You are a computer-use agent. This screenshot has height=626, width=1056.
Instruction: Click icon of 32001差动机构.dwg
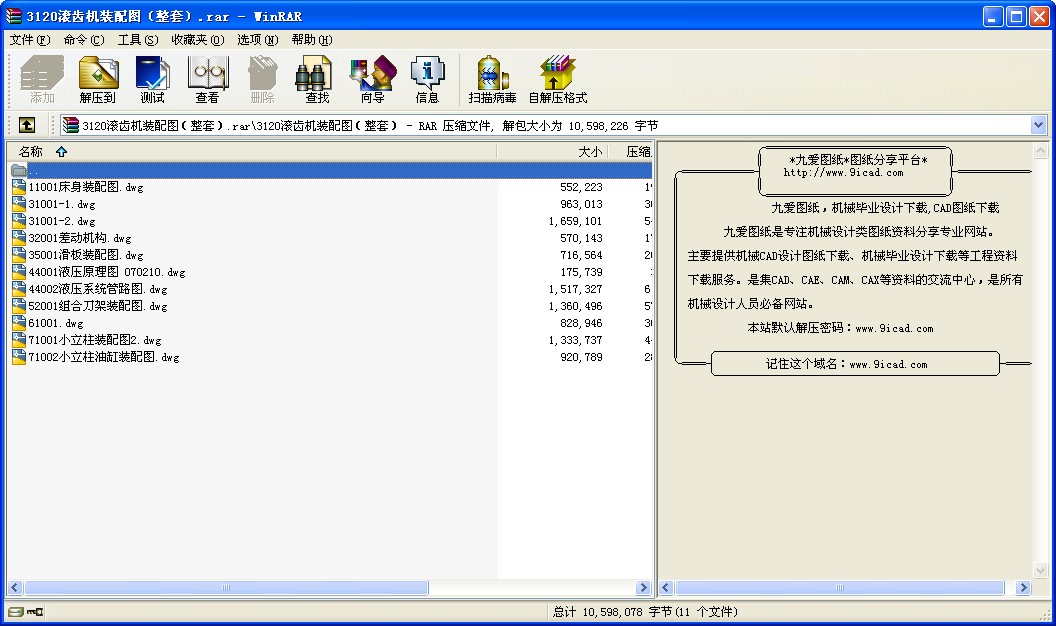pos(19,238)
